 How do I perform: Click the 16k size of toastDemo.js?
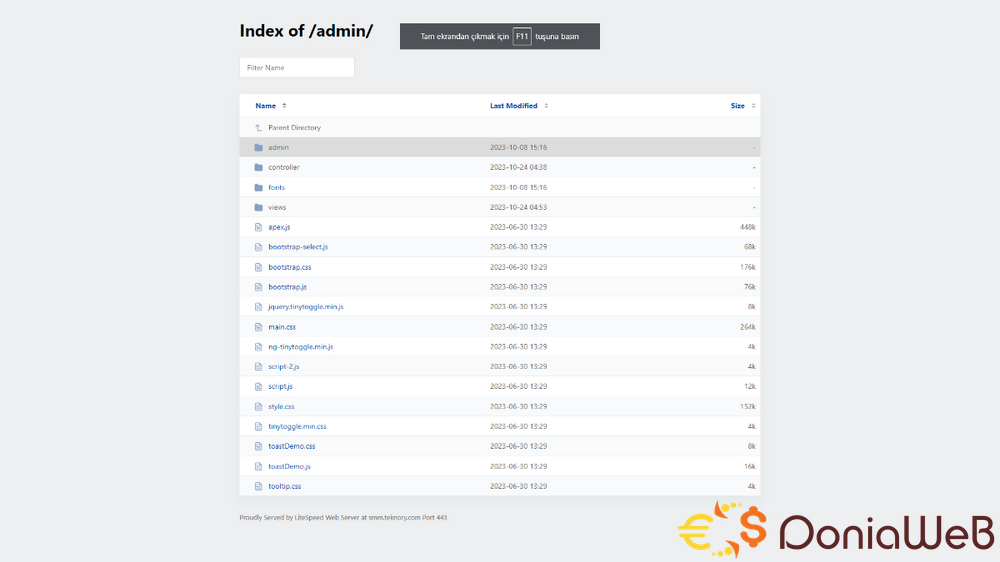pyautogui.click(x=749, y=466)
